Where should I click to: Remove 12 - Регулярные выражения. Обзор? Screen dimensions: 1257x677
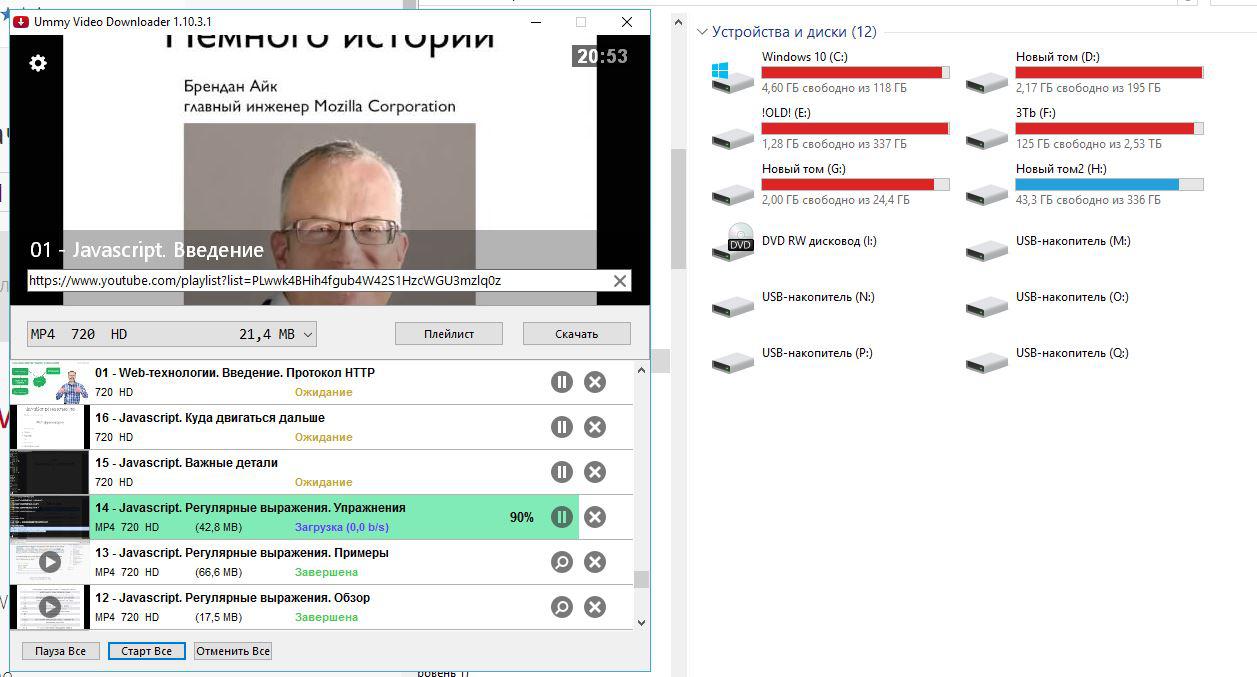[x=595, y=607]
